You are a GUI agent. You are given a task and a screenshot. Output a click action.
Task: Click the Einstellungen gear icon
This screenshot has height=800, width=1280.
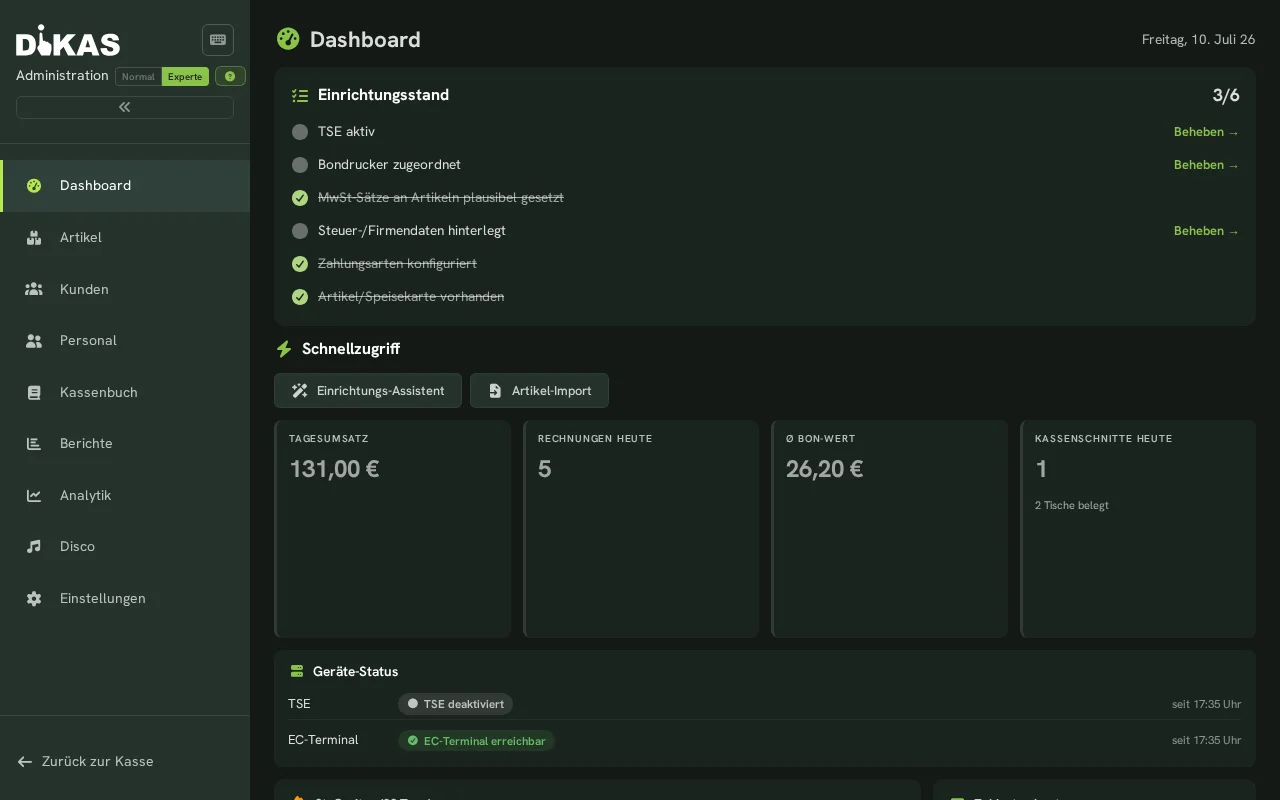coord(34,598)
